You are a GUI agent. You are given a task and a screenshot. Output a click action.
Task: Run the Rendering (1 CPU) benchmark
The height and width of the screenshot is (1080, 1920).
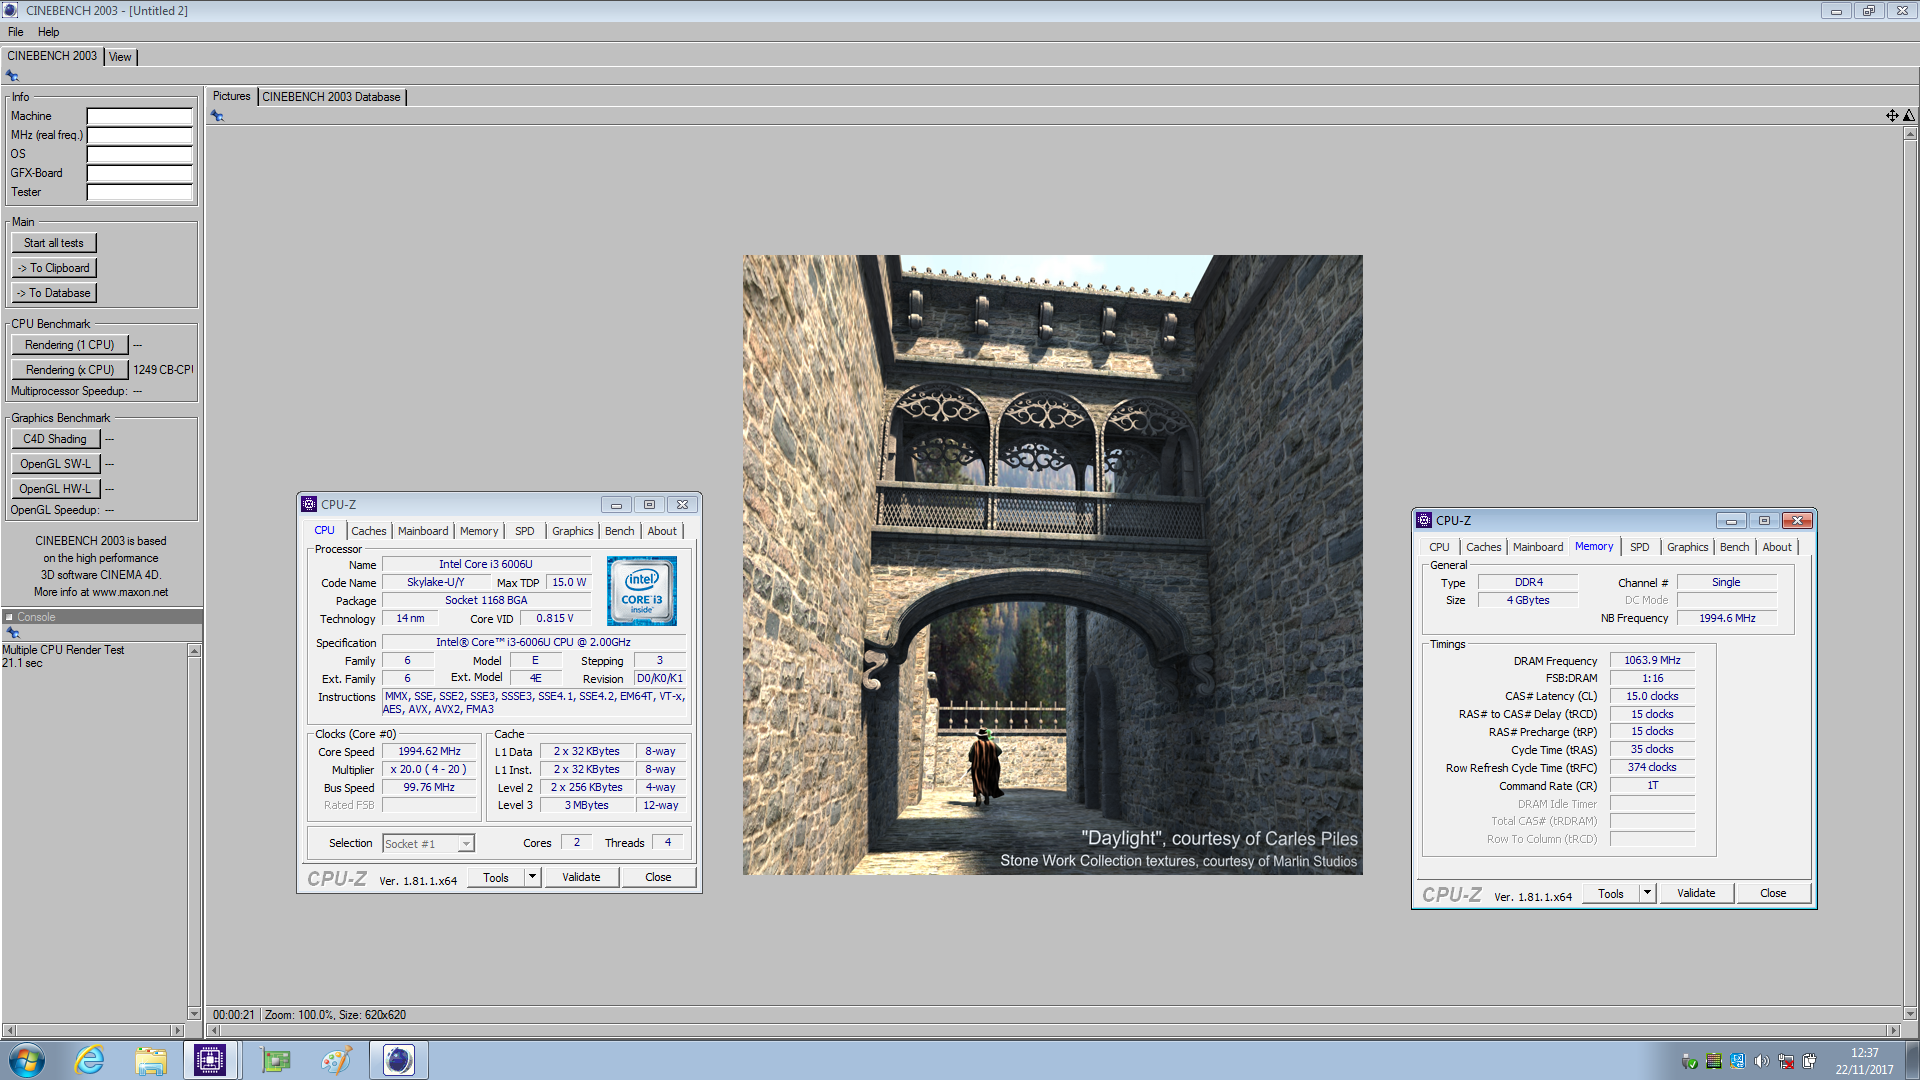[70, 345]
